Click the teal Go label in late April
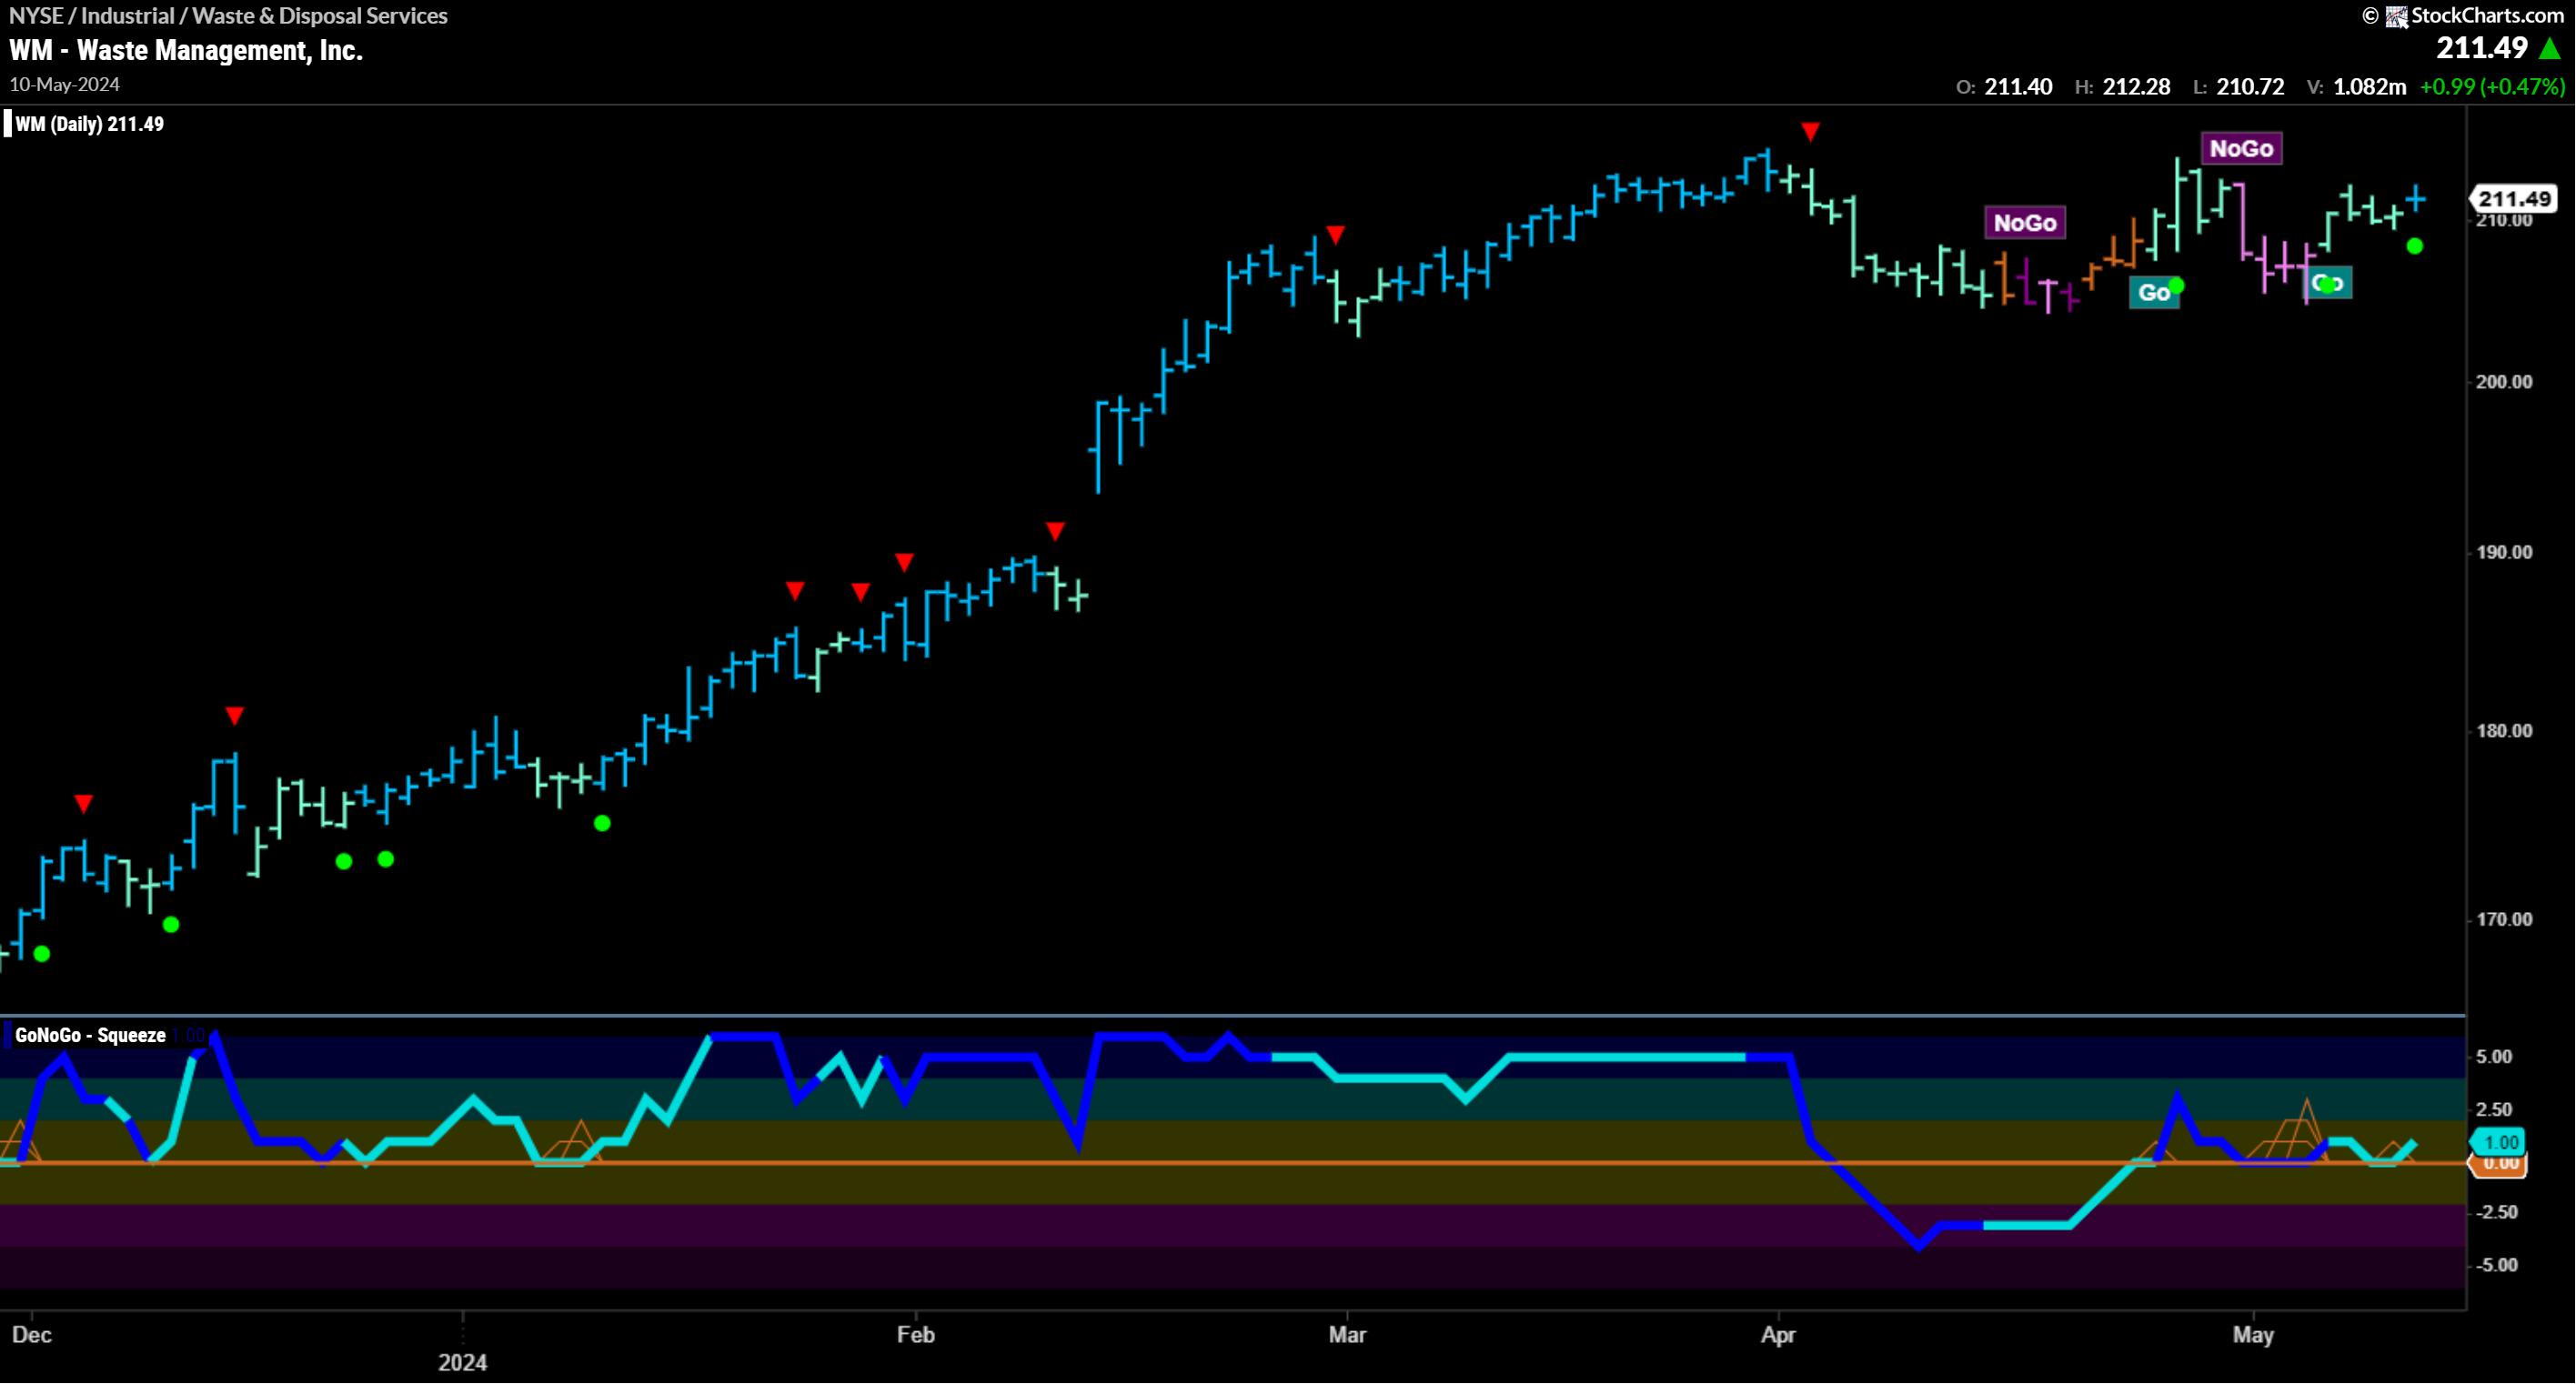The height and width of the screenshot is (1384, 2576). pos(2153,293)
